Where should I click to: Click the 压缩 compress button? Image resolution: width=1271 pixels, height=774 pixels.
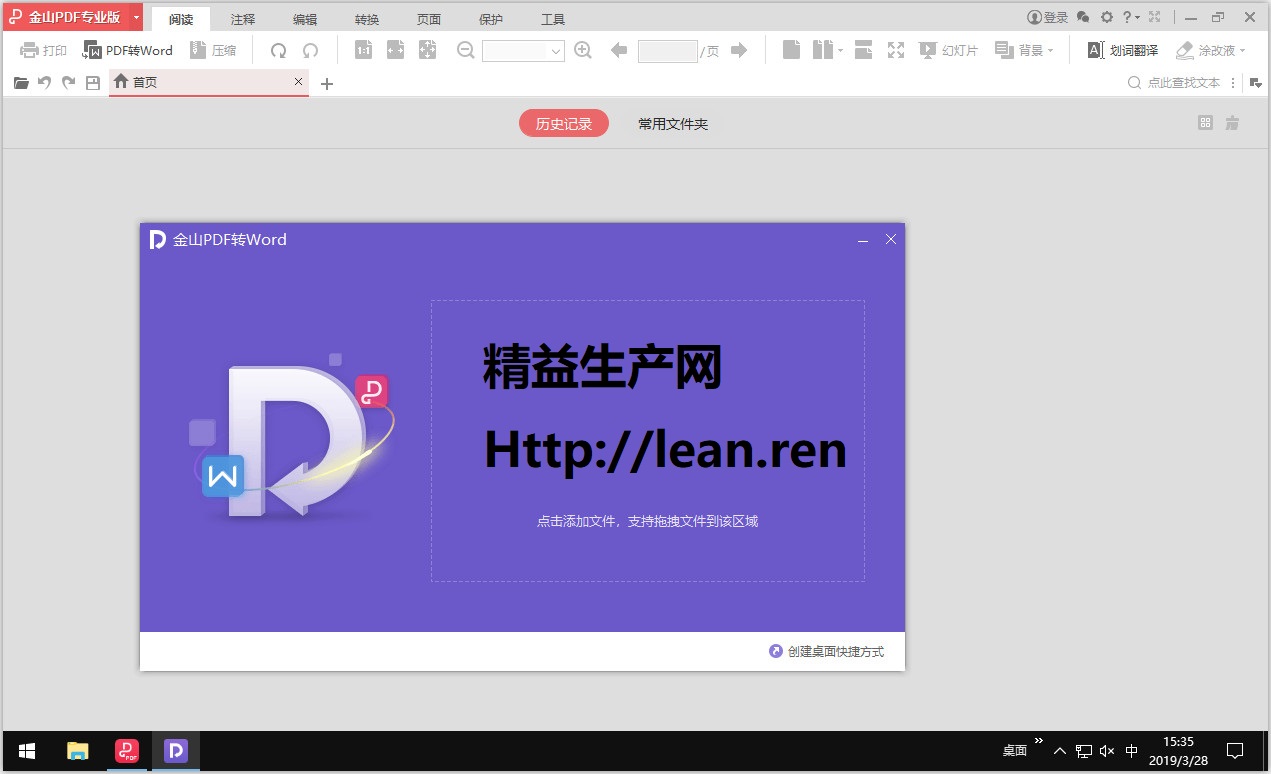[212, 50]
